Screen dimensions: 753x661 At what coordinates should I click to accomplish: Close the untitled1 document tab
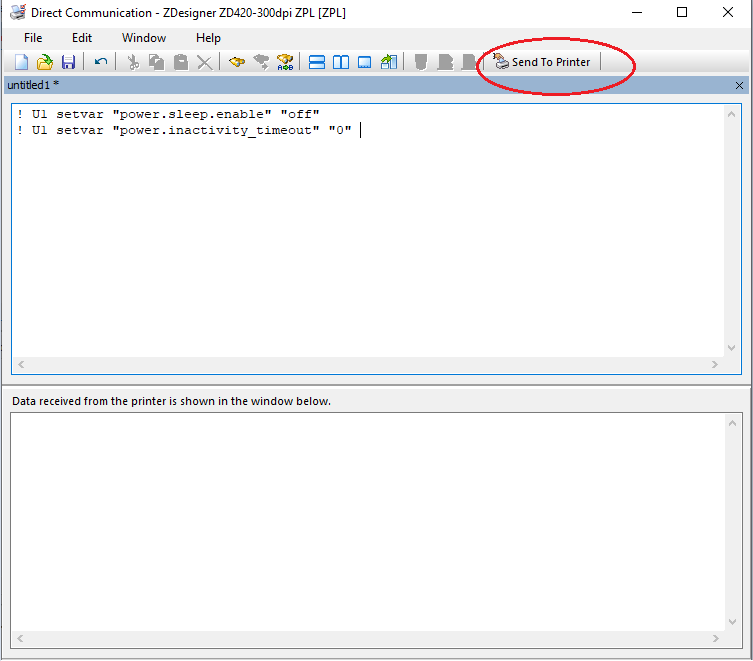[740, 86]
